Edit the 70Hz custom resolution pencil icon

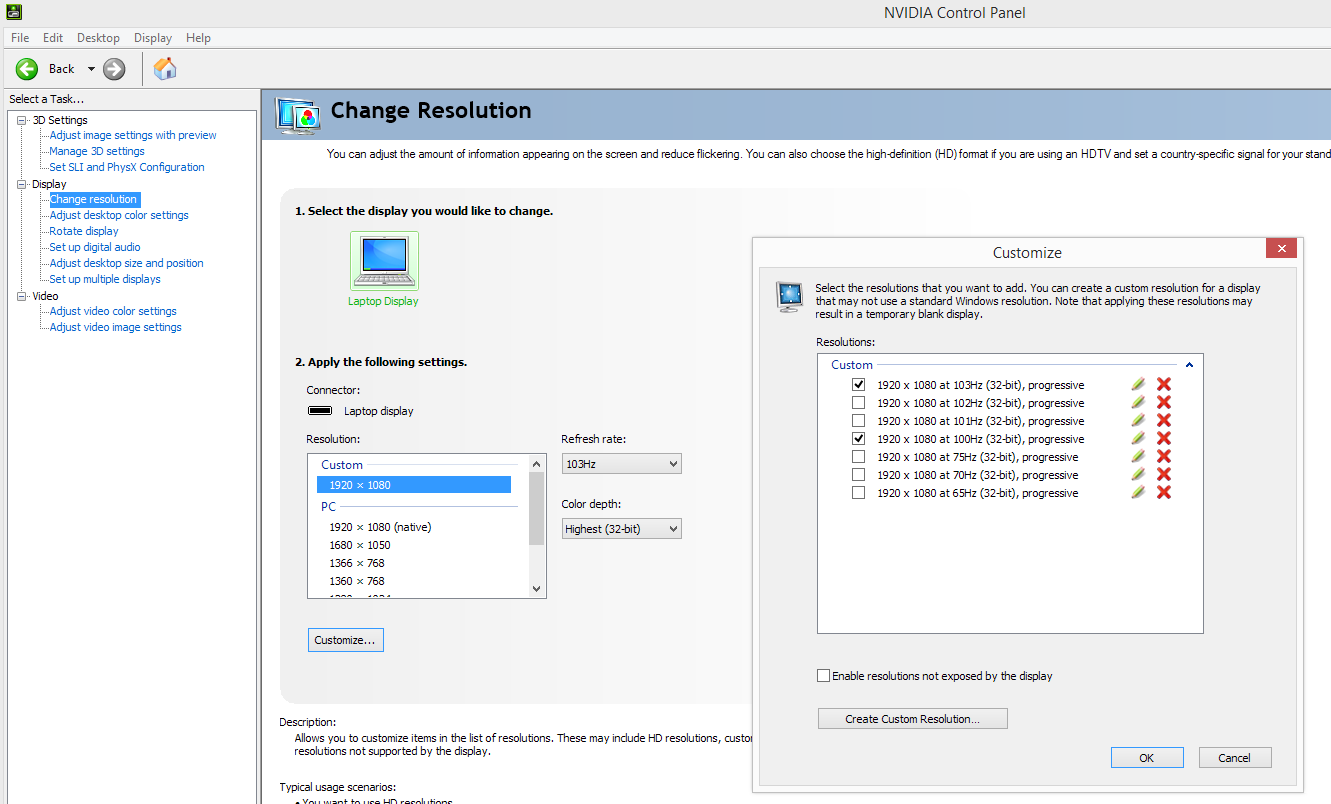1137,474
